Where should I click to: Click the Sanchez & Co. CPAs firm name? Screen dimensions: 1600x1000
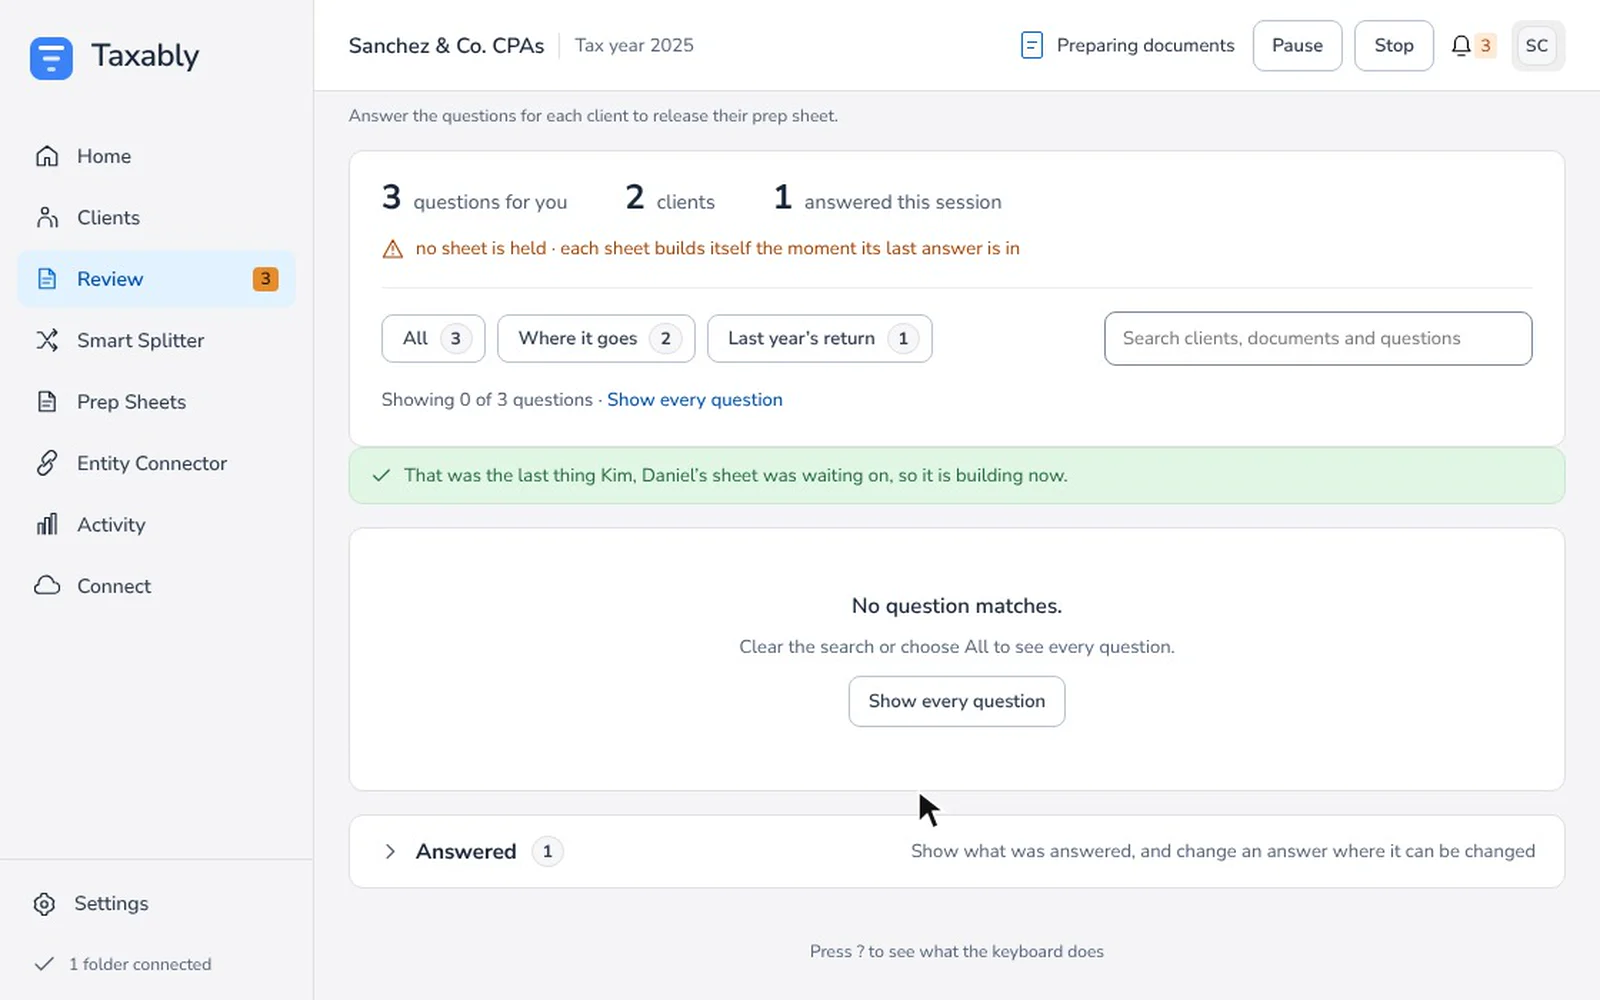[x=446, y=46]
